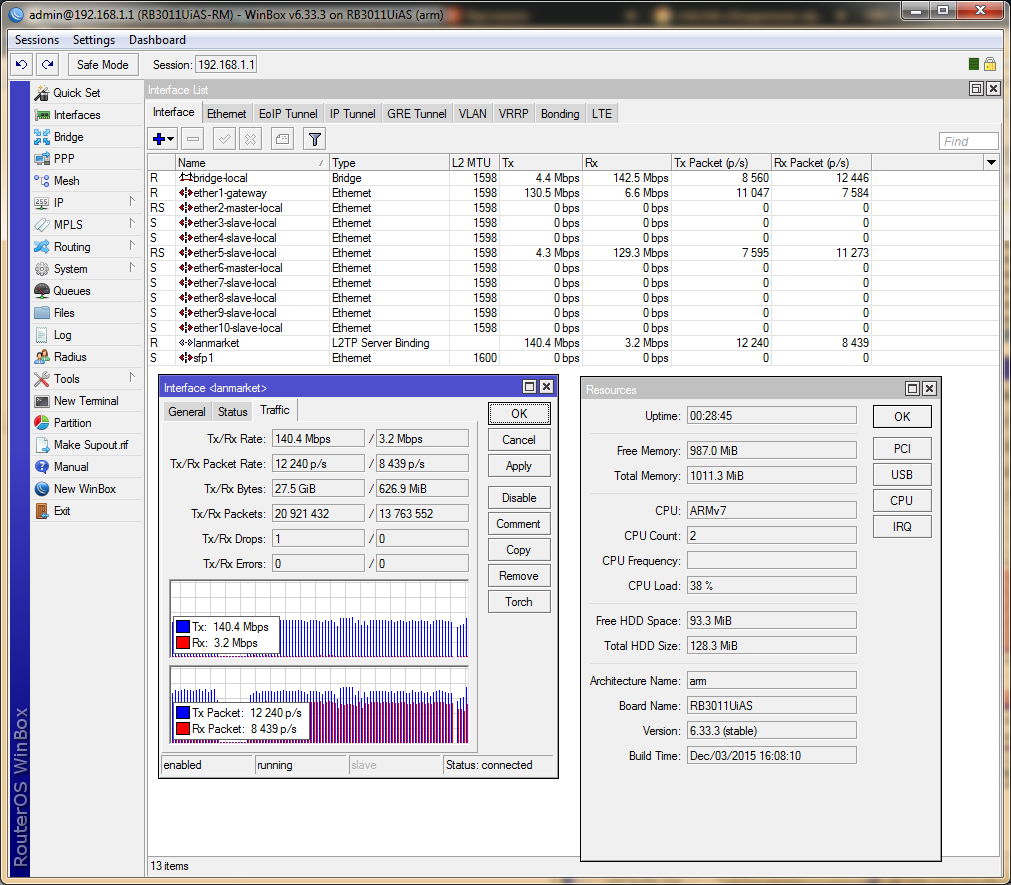Enable Safe Mode
1011x885 pixels.
tap(103, 64)
